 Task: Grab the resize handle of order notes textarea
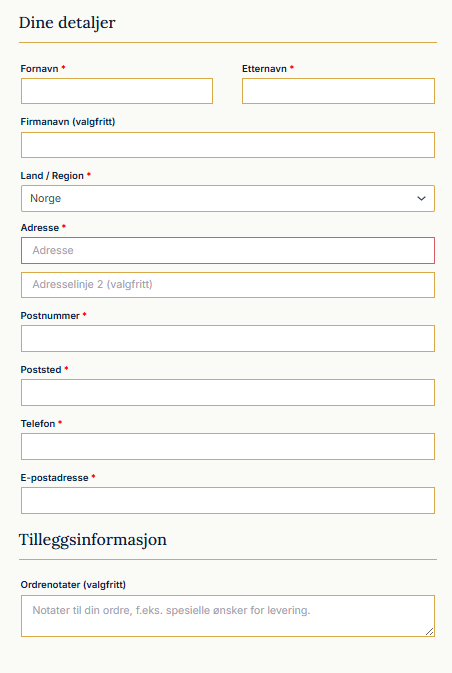(430, 631)
